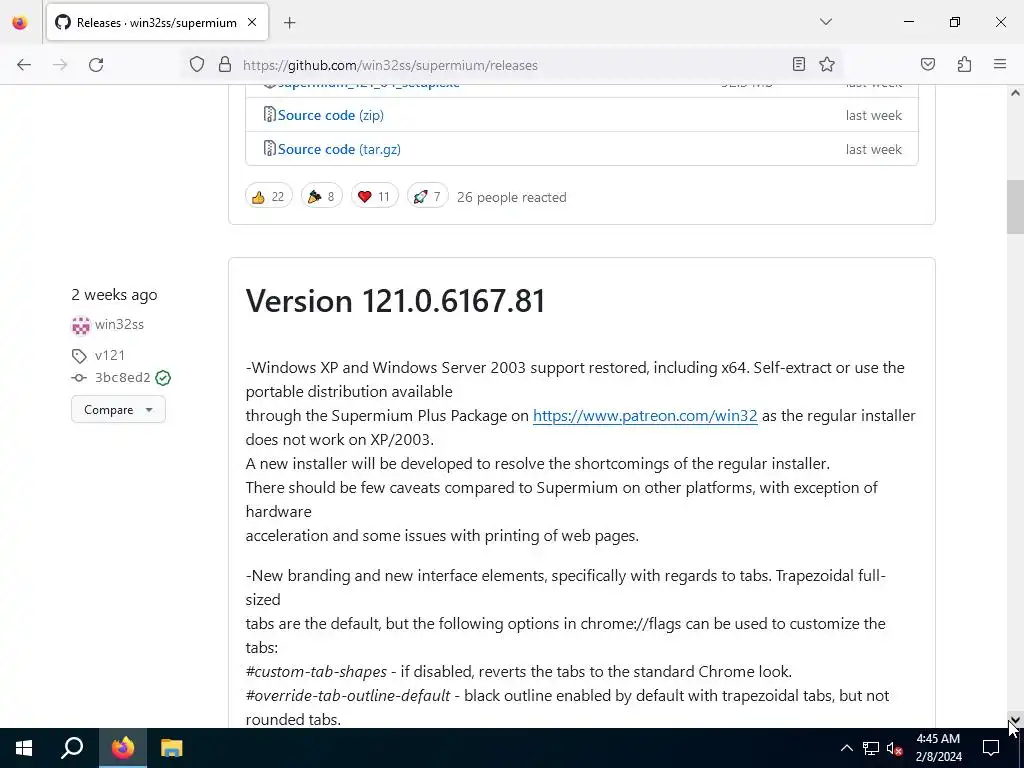Click the page scrollbar thumb

(1015, 206)
